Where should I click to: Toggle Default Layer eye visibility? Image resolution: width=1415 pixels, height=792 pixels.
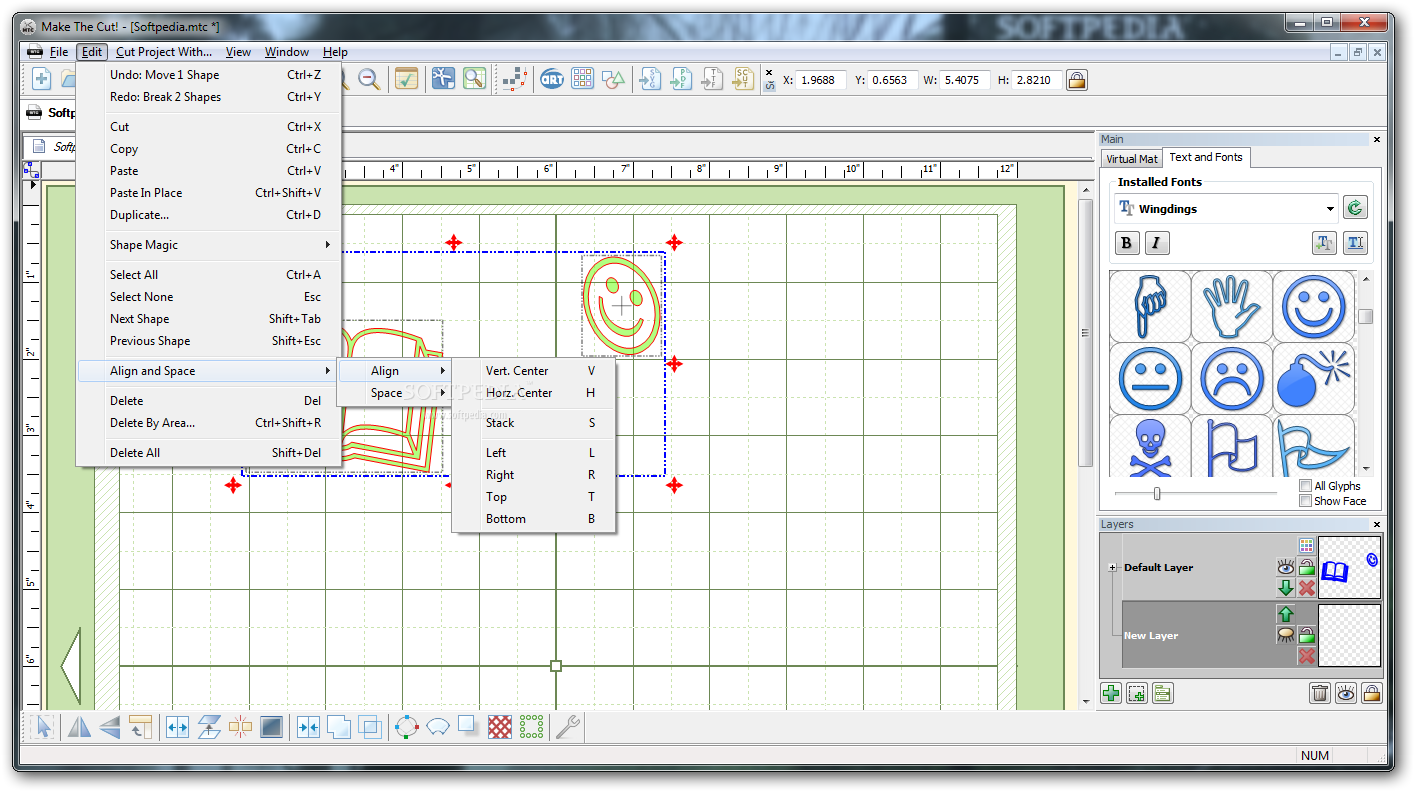point(1286,567)
